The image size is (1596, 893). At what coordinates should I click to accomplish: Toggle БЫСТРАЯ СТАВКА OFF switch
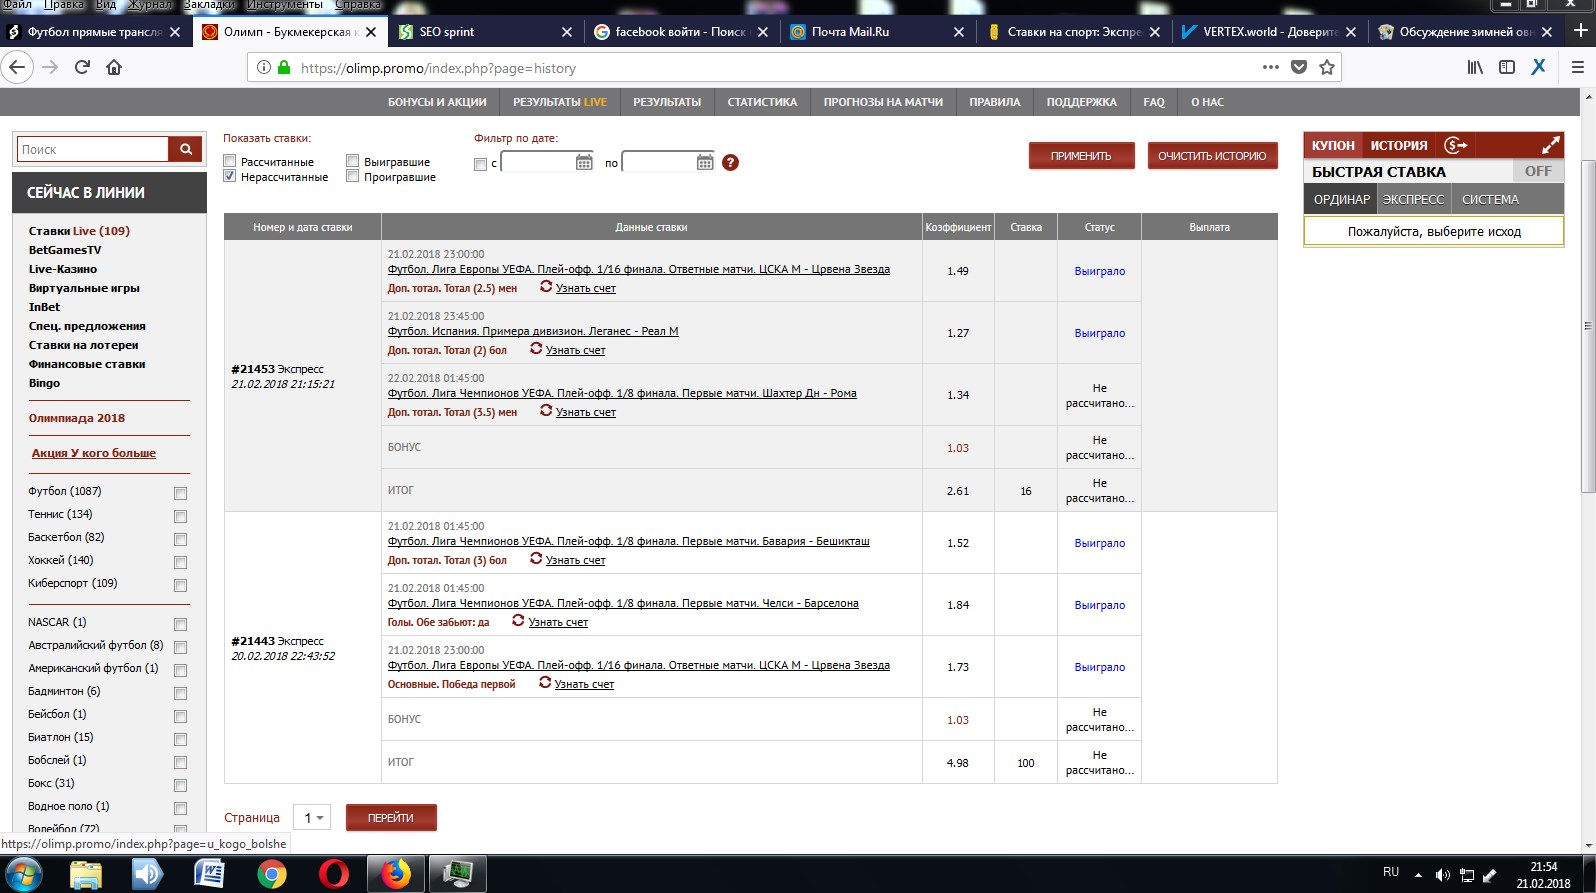click(x=1538, y=171)
